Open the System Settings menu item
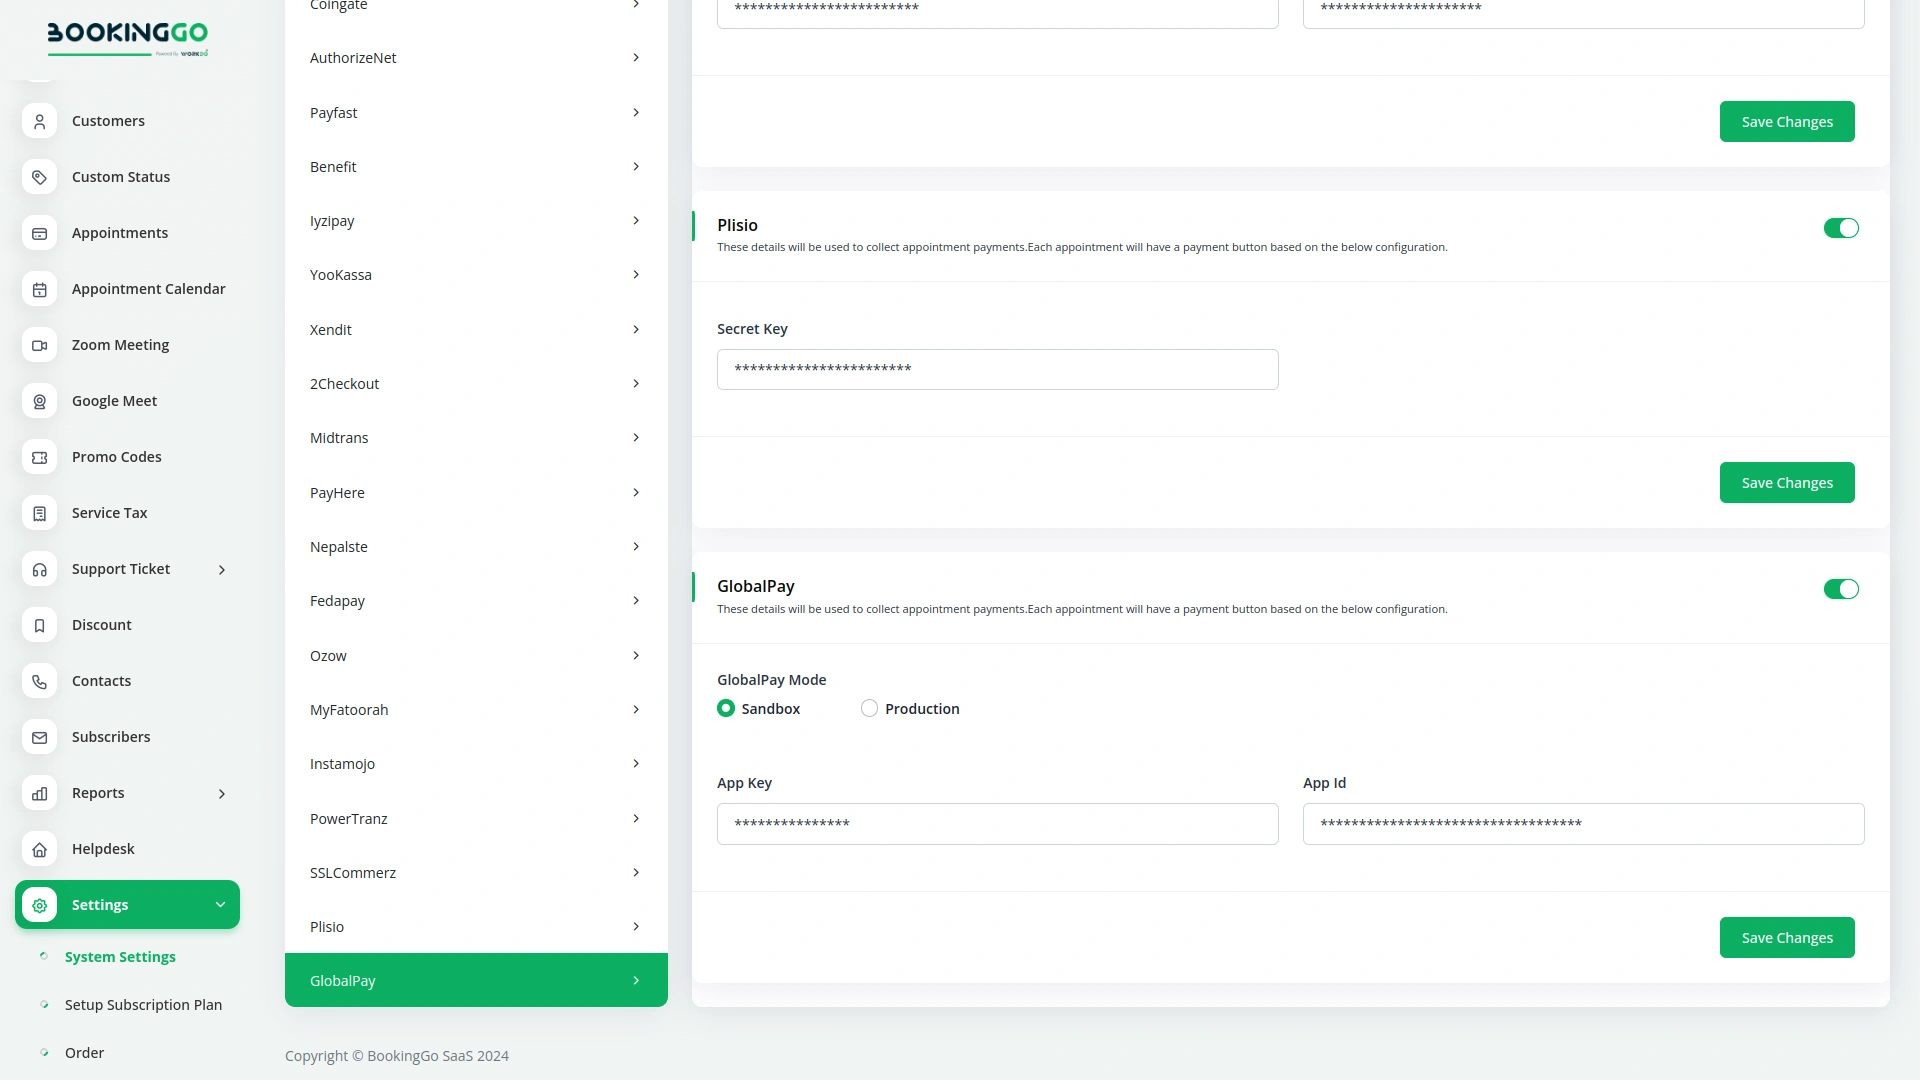Screen dimensions: 1920x1080 click(x=121, y=957)
